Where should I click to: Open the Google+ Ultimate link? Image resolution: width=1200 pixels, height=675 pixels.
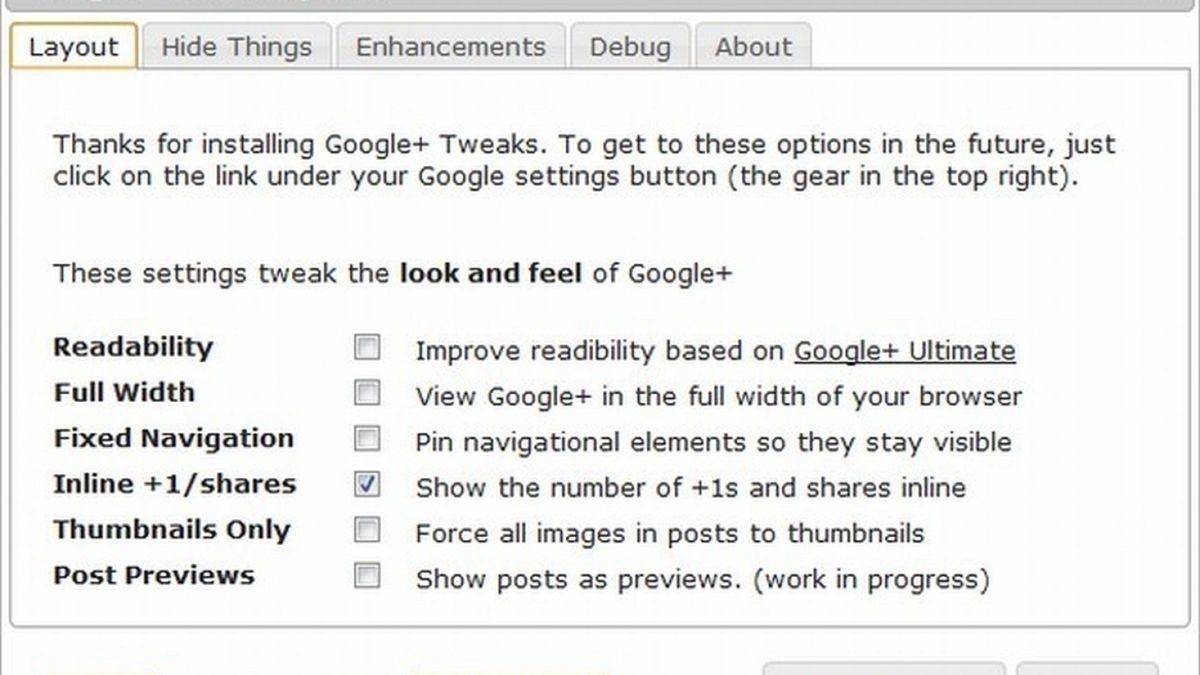(904, 351)
